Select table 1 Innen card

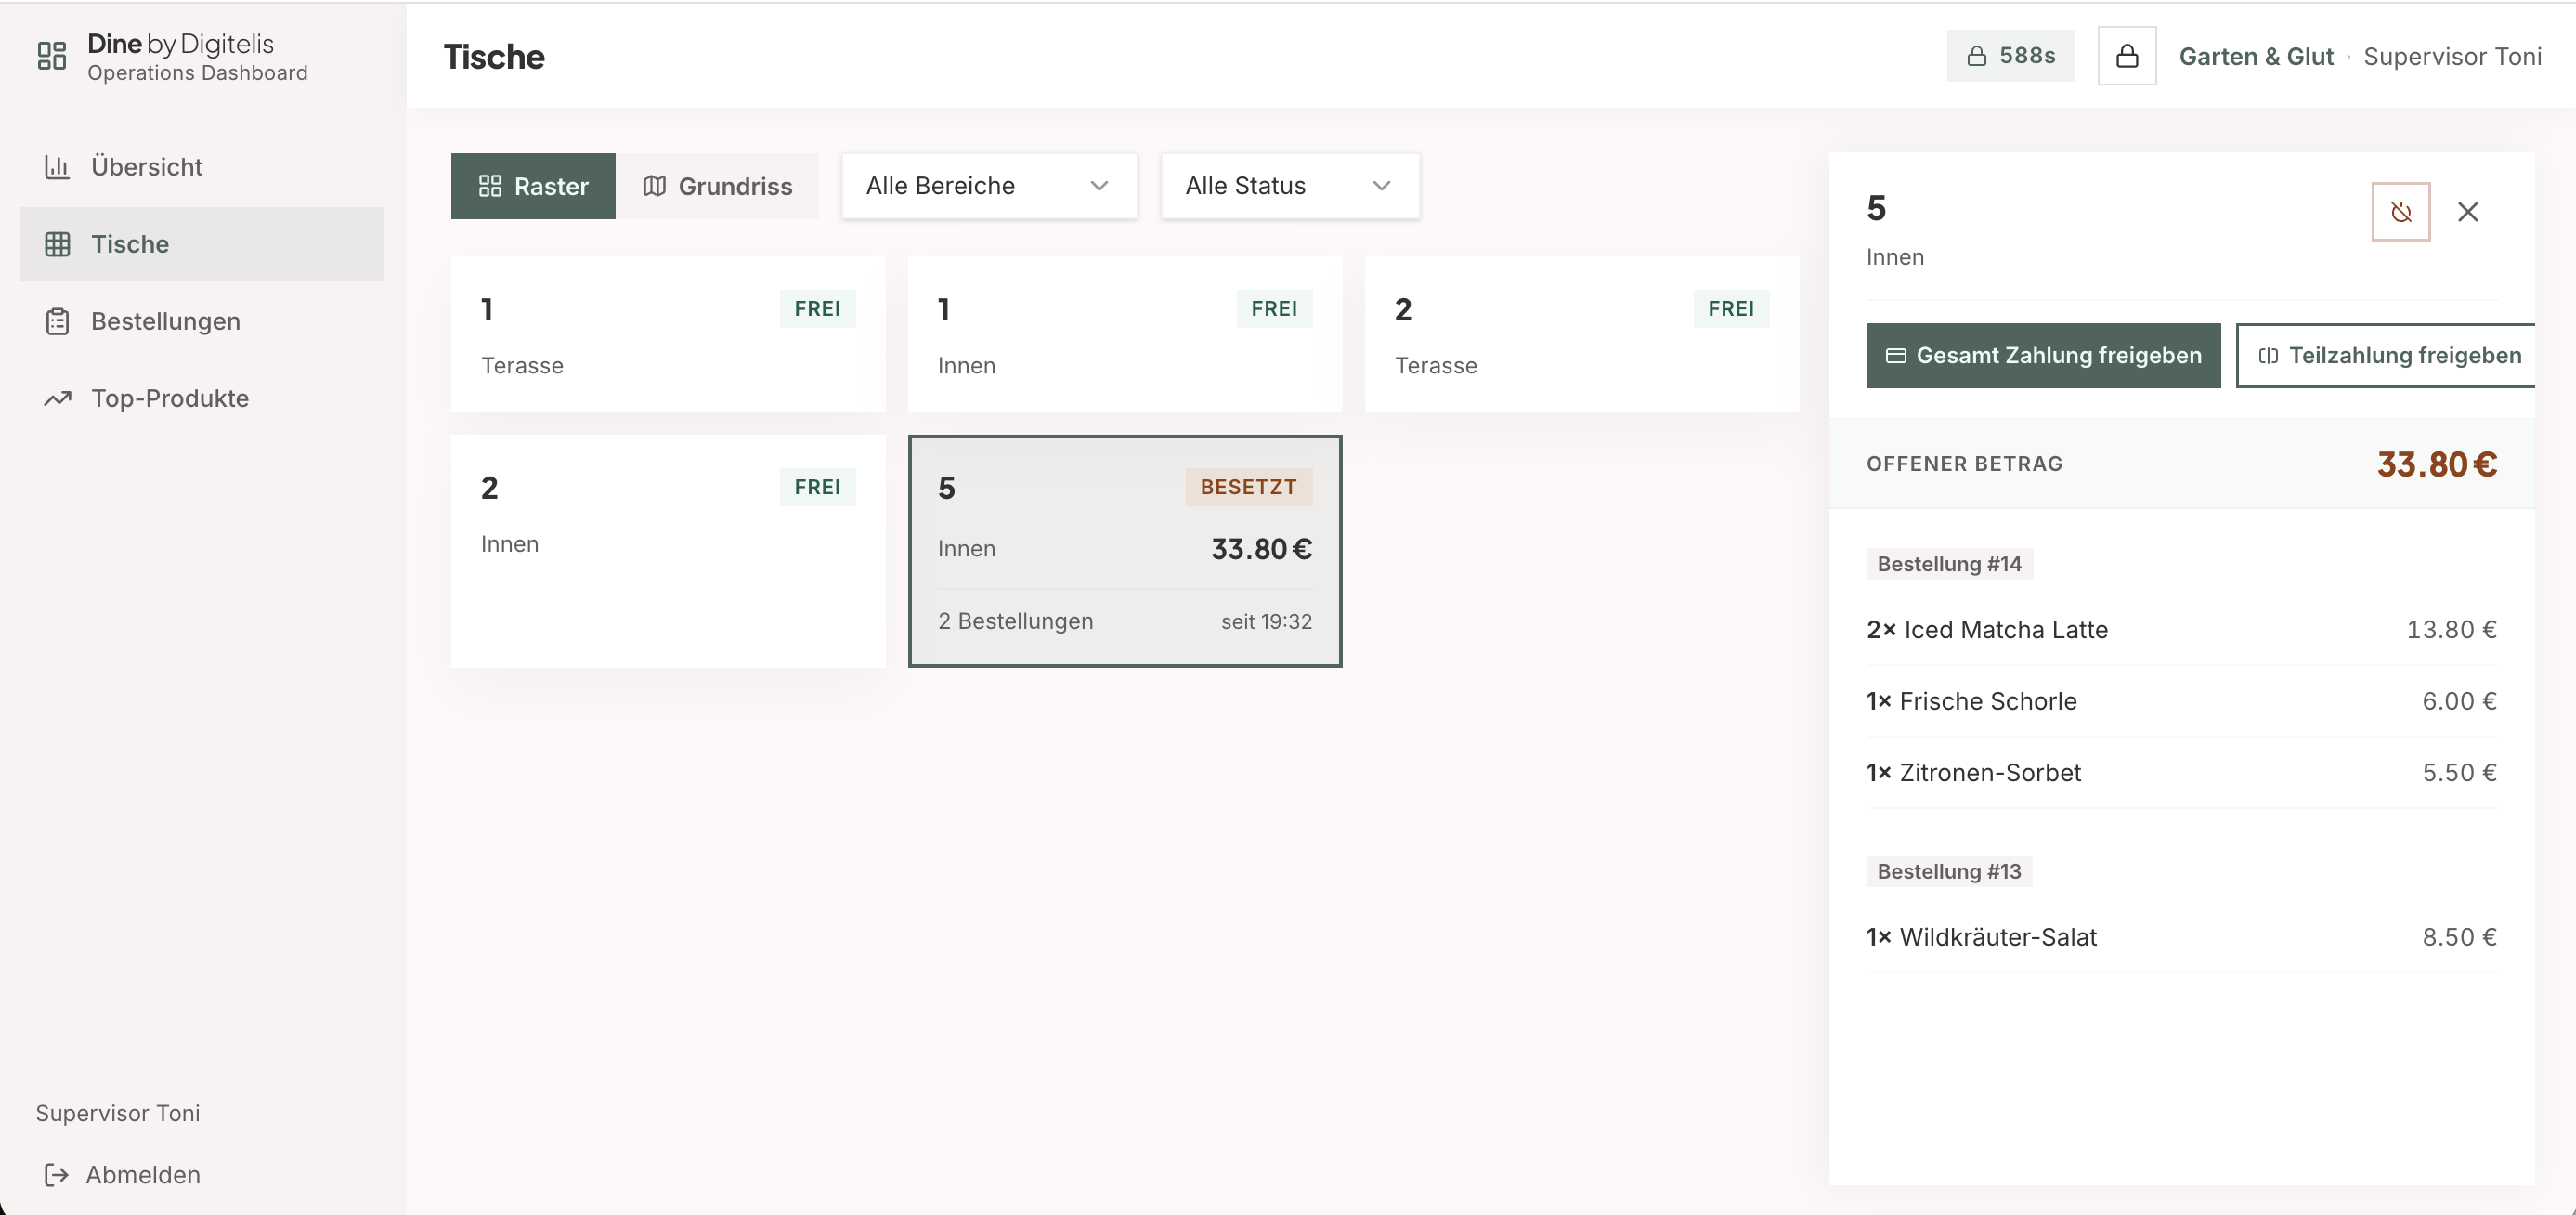tap(1125, 334)
